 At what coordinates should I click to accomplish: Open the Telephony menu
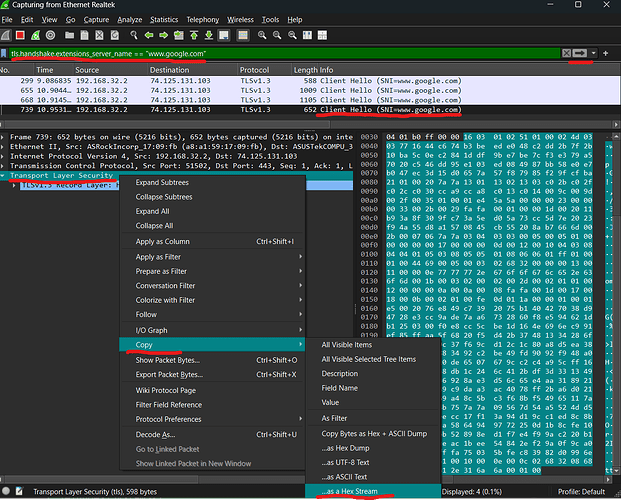(x=202, y=19)
